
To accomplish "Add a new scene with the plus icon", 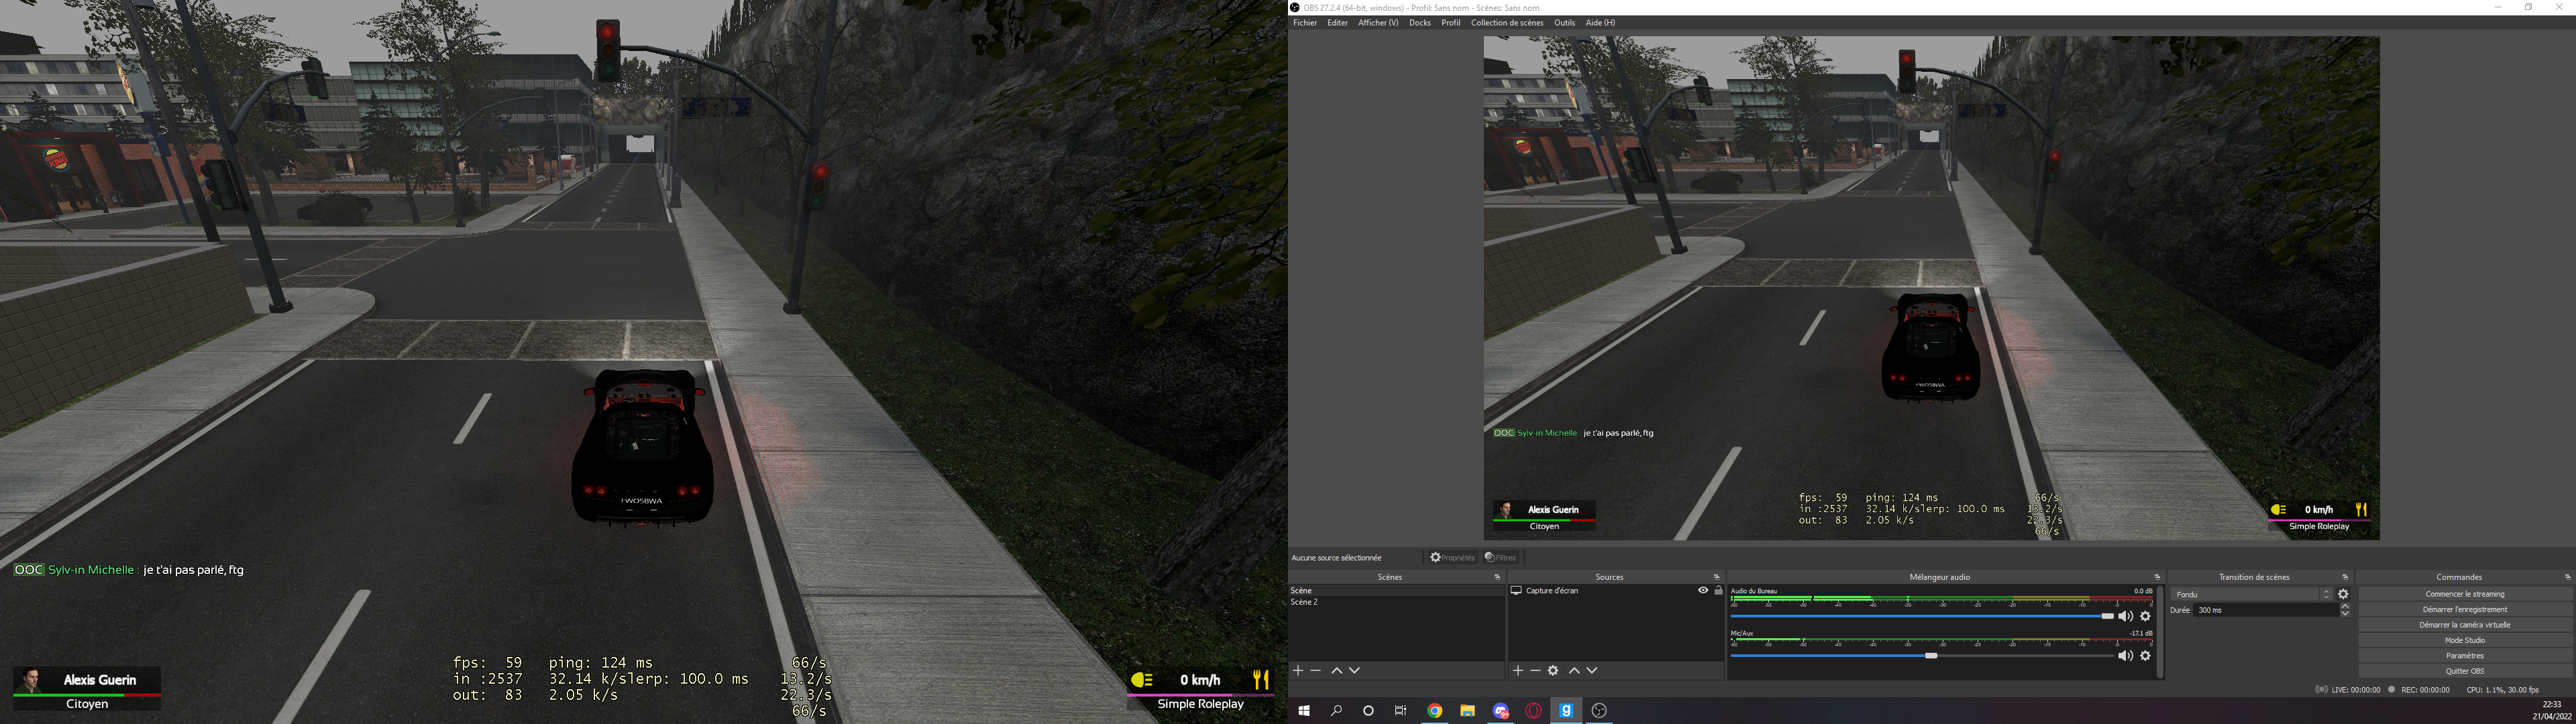I will coord(1298,671).
